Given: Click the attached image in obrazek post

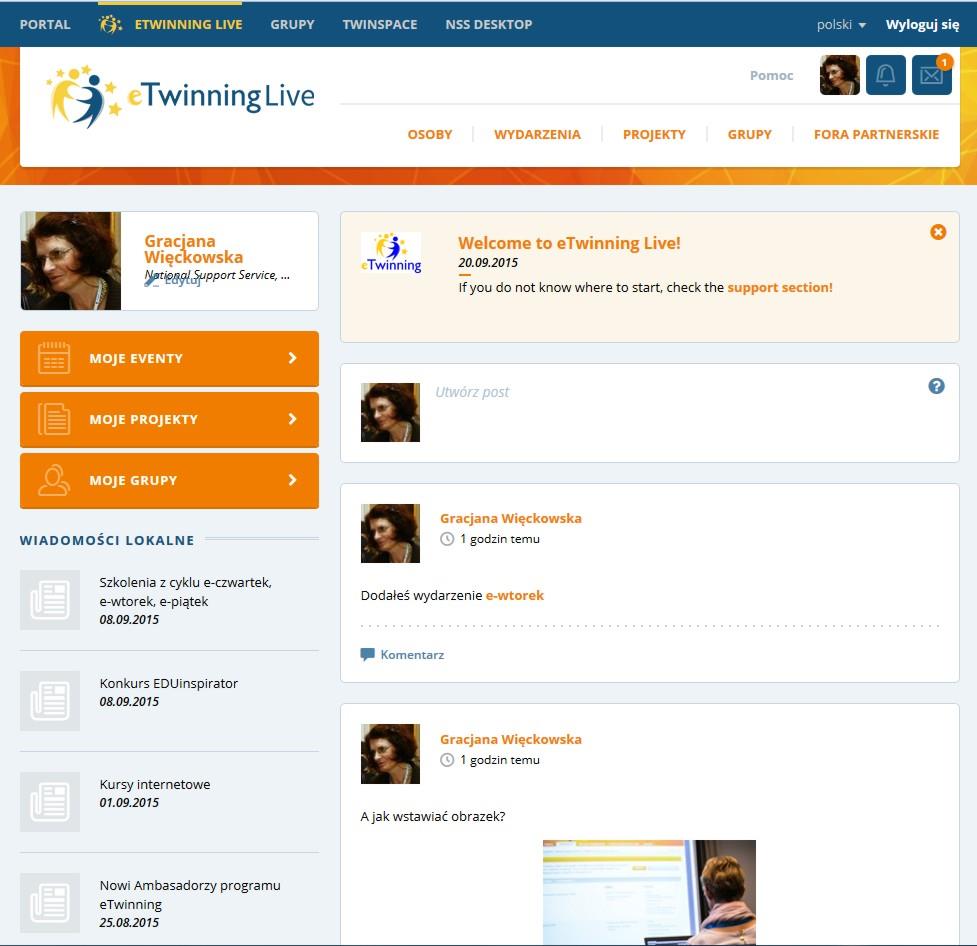Looking at the screenshot, I should 649,892.
